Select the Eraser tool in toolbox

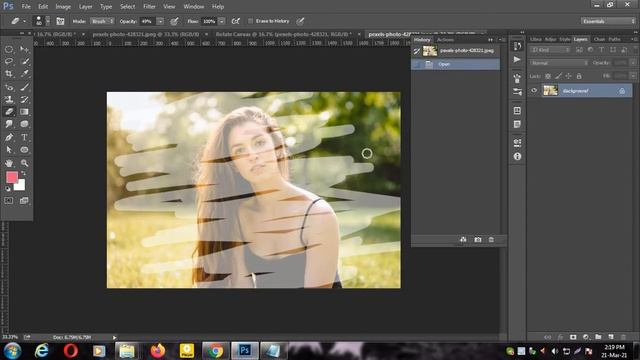point(9,111)
